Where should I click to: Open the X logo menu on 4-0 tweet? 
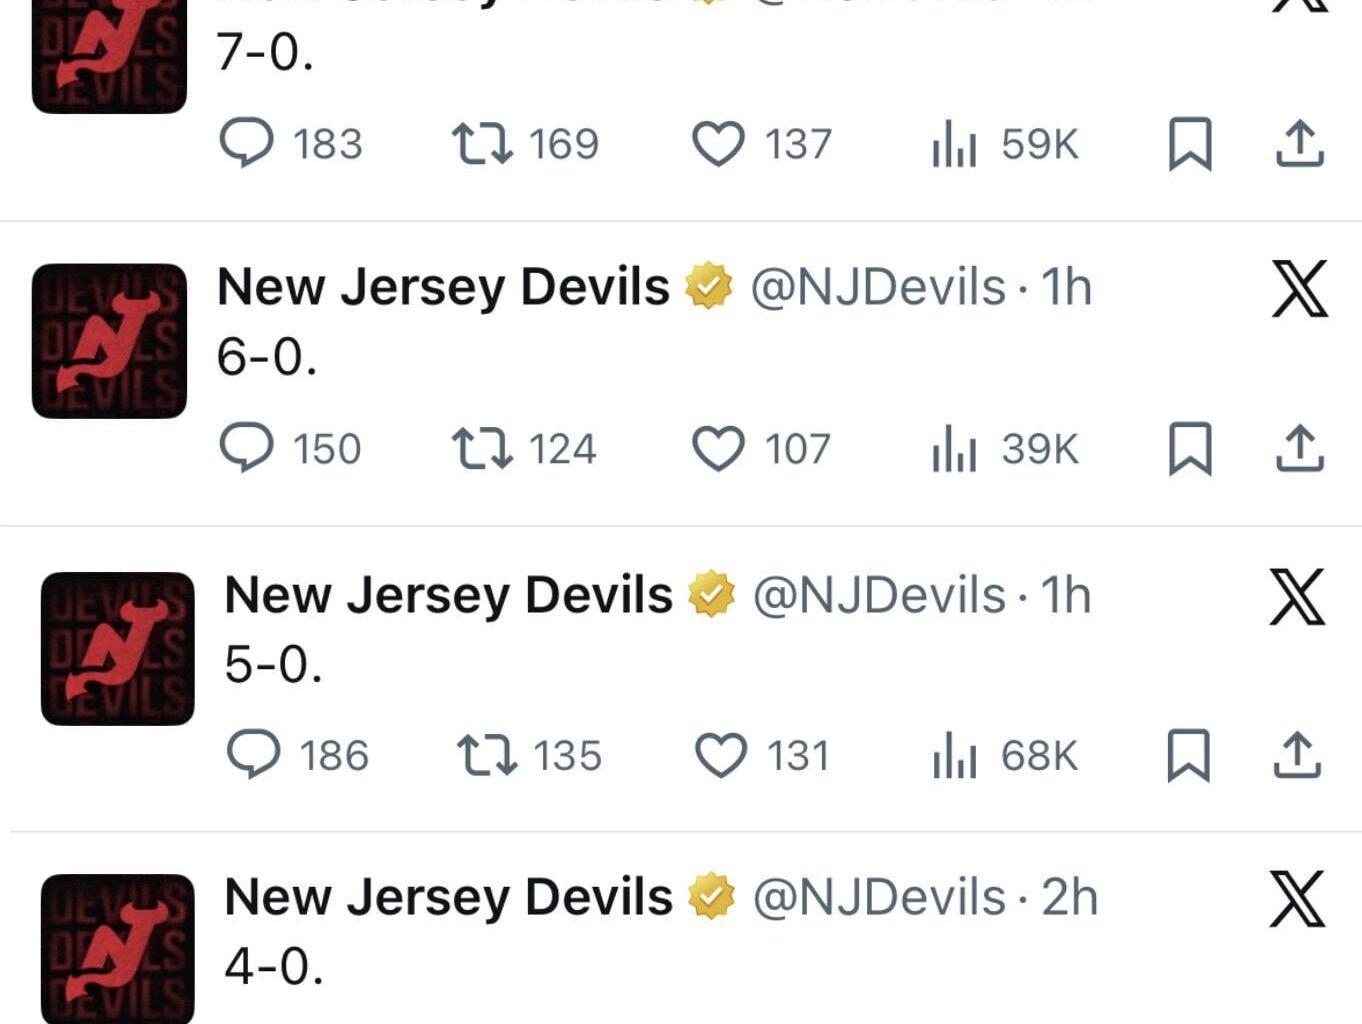tap(1297, 899)
